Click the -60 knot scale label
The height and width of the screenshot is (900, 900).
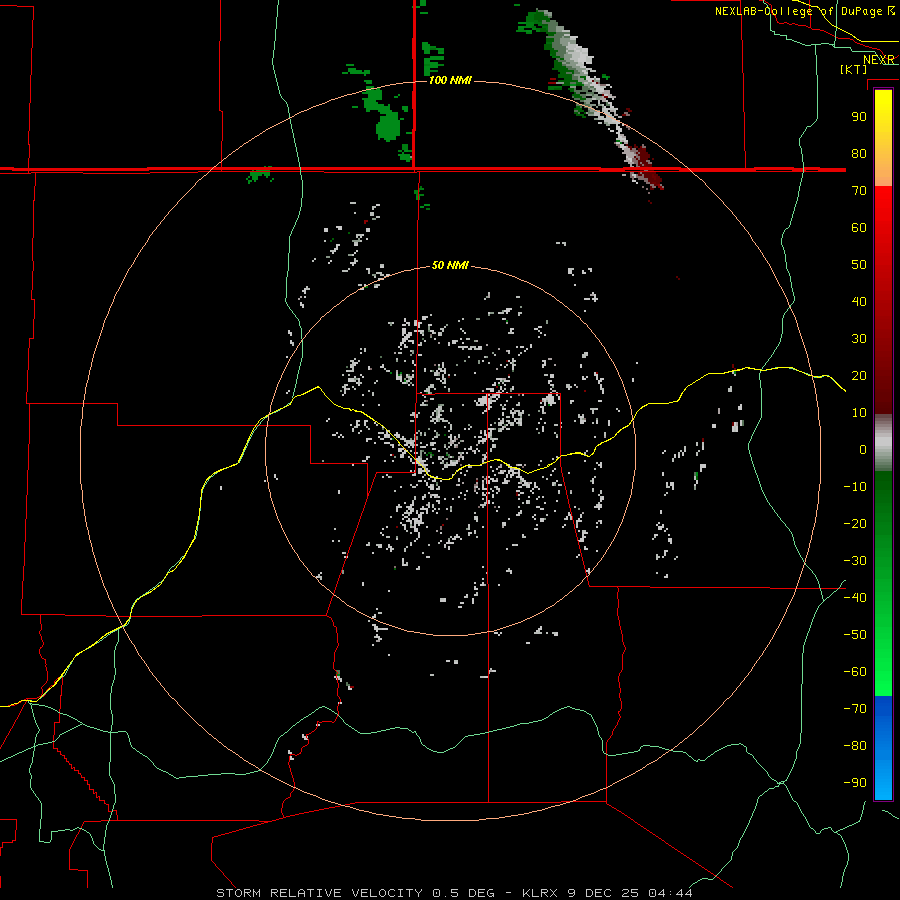coord(855,672)
